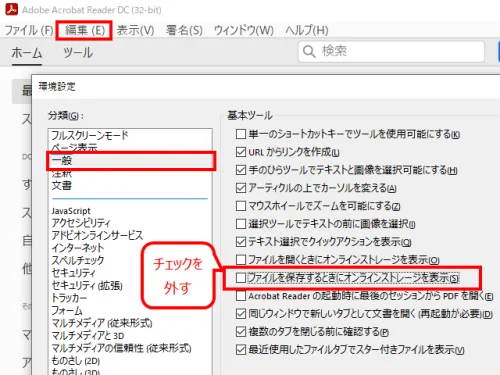Open the ウィンドウ(W) menu
This screenshot has height=375, width=500.
pyautogui.click(x=244, y=30)
